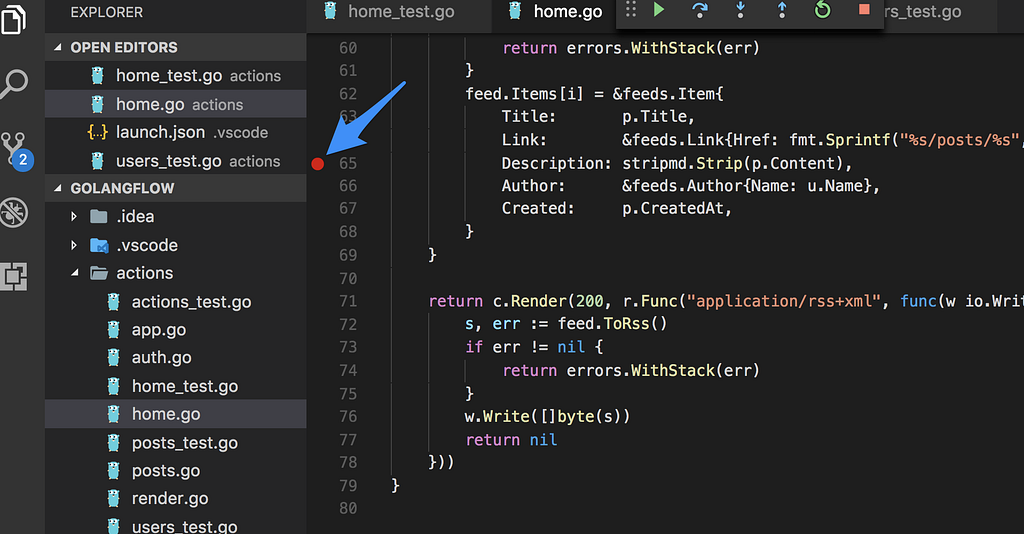Click 'p.CreatedAt' on line 67
Image resolution: width=1024 pixels, height=534 pixels.
point(672,209)
